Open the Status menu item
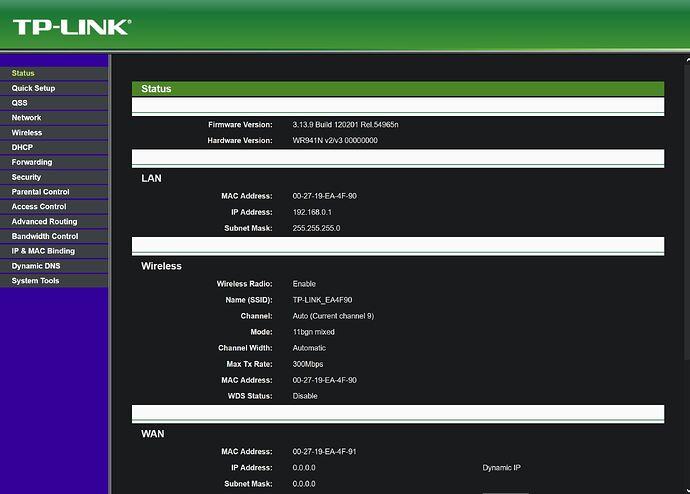 click(54, 73)
